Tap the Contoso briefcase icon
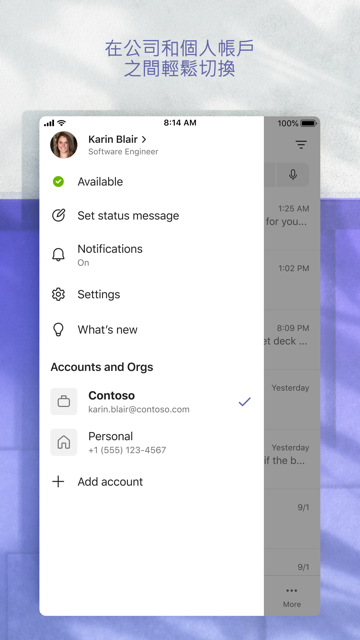 [x=64, y=401]
